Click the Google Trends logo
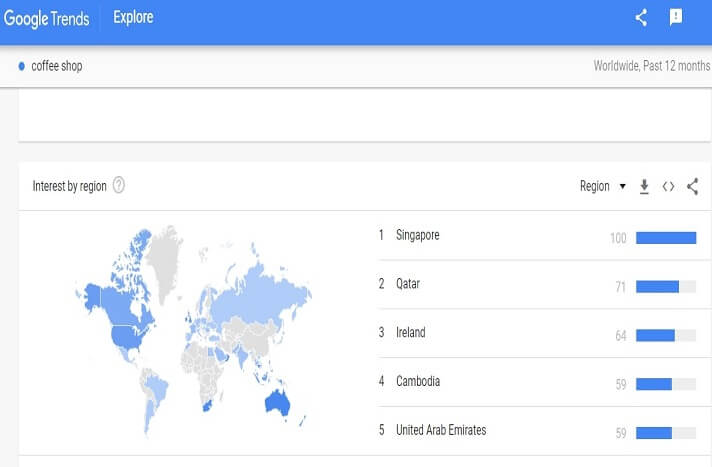This screenshot has width=712, height=467. 46,18
